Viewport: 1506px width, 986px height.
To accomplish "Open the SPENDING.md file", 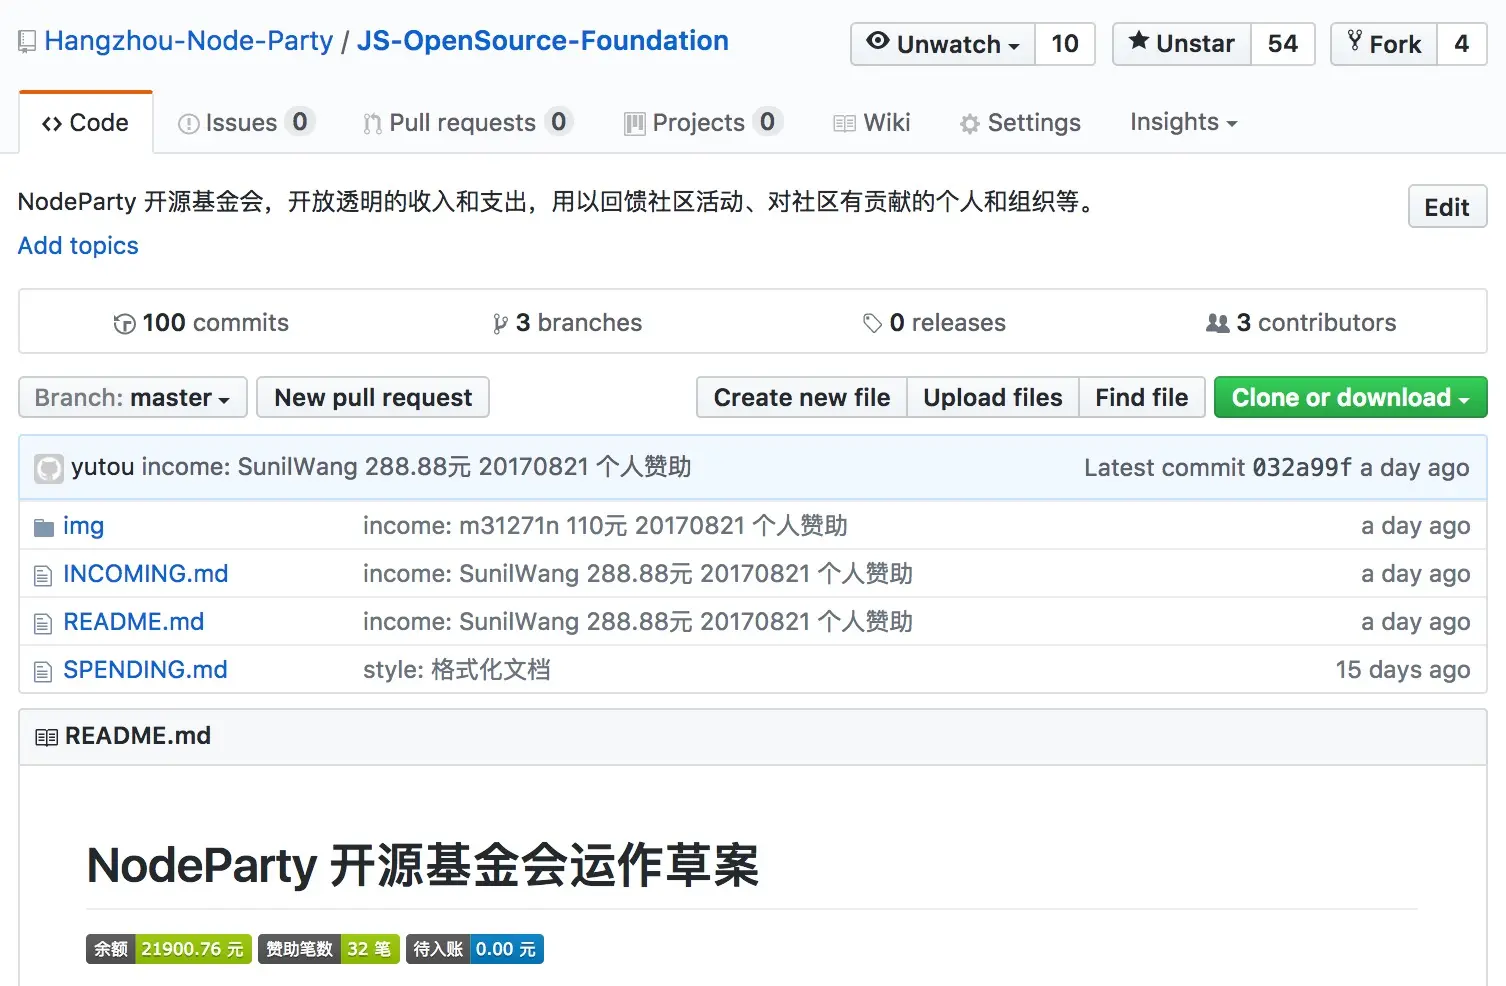I will click(145, 670).
